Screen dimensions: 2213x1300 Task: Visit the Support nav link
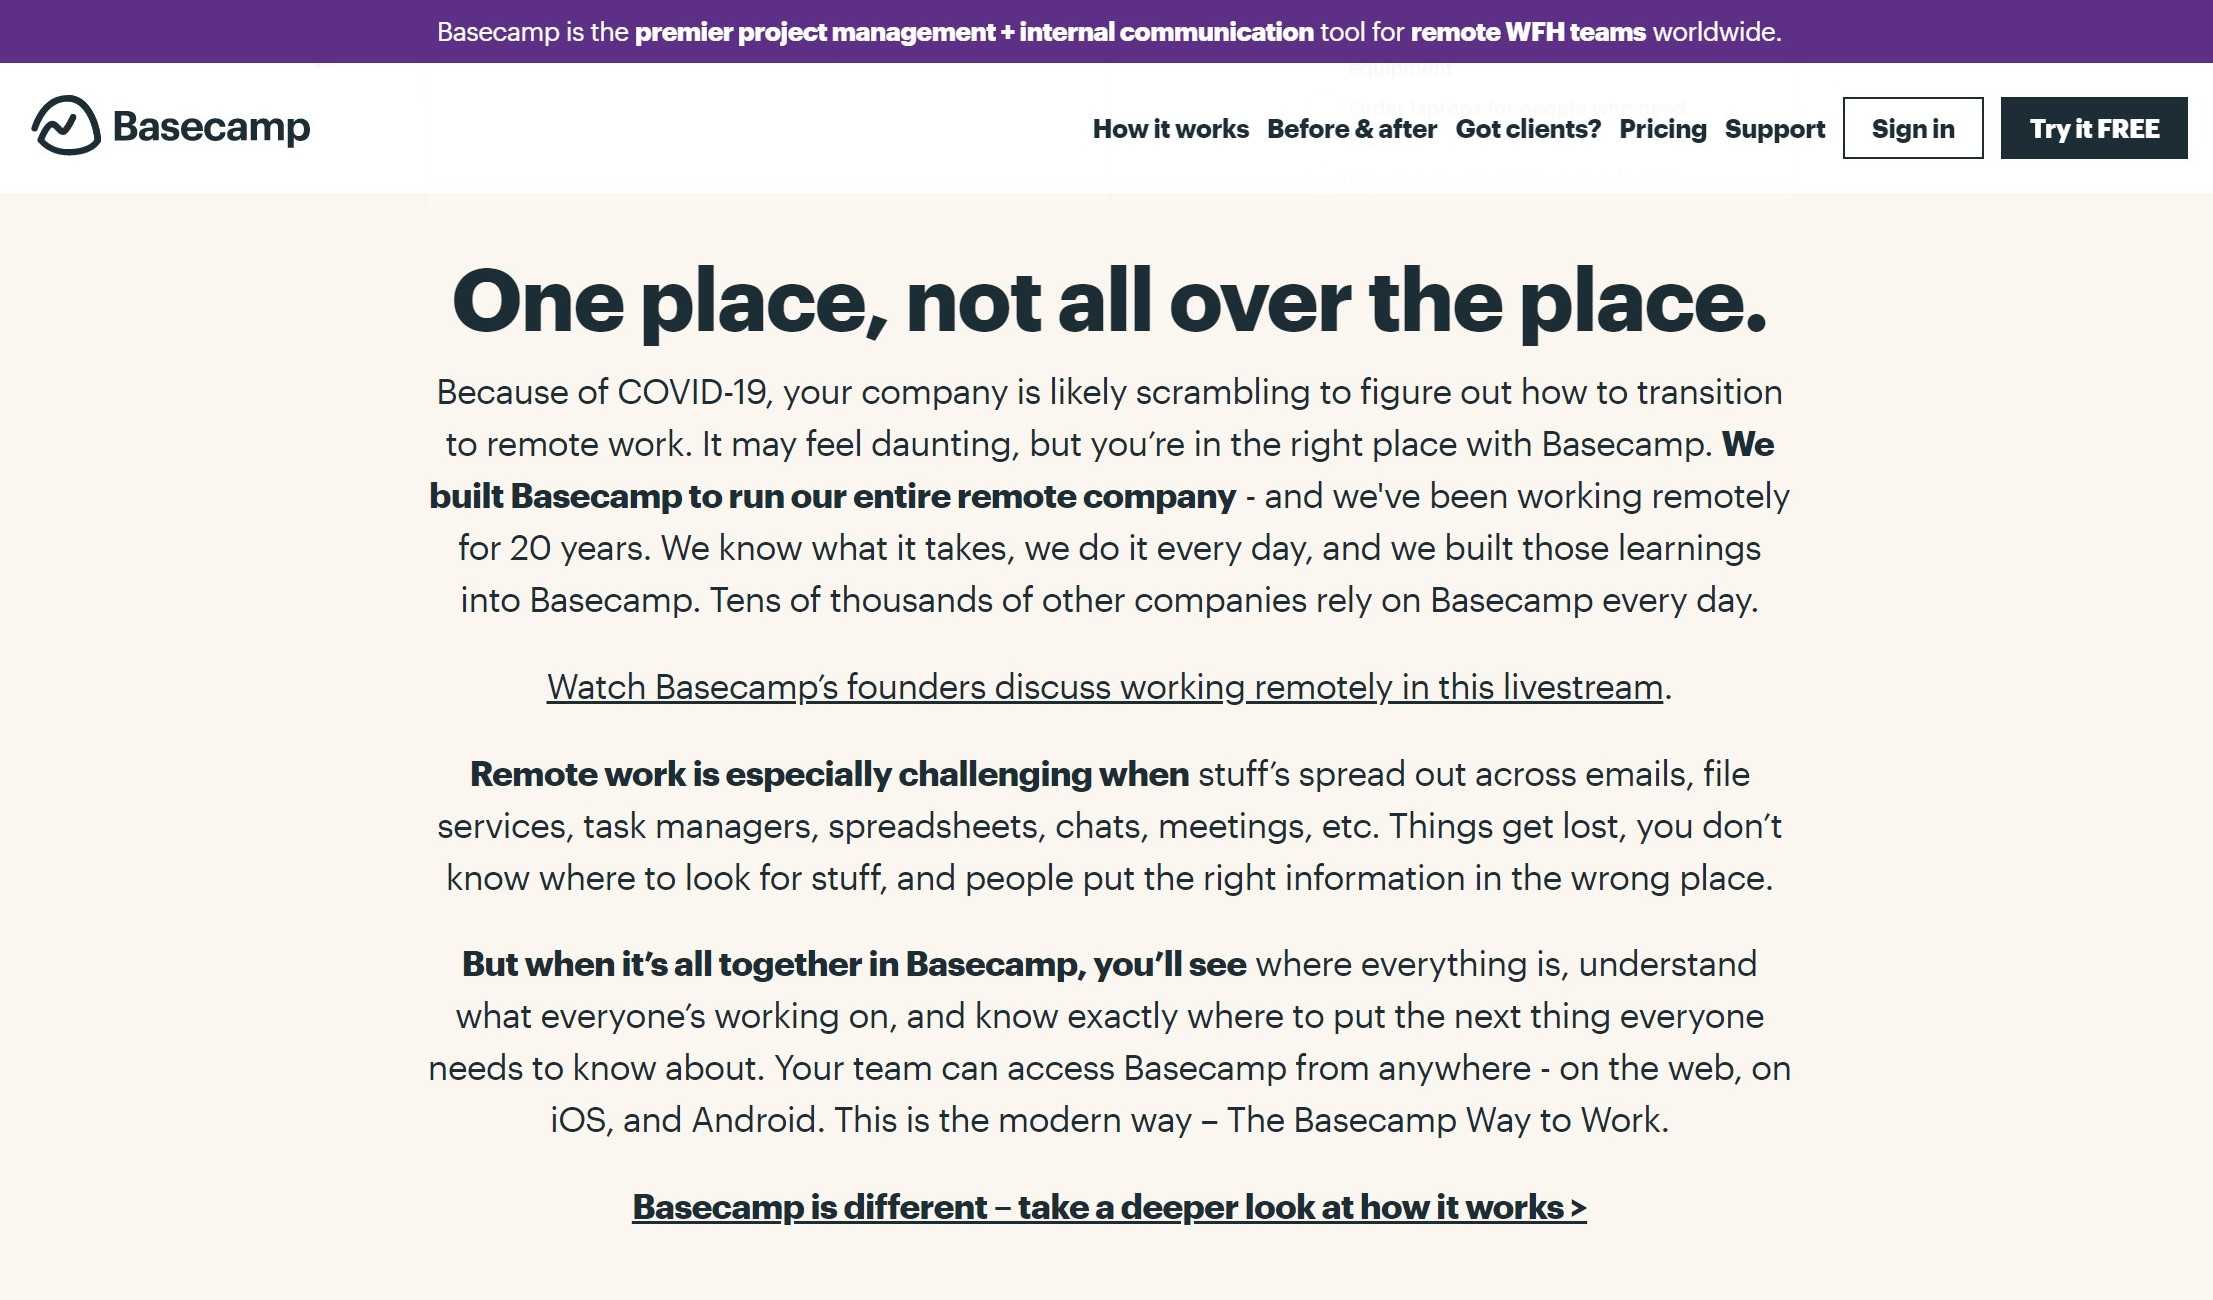[1774, 129]
